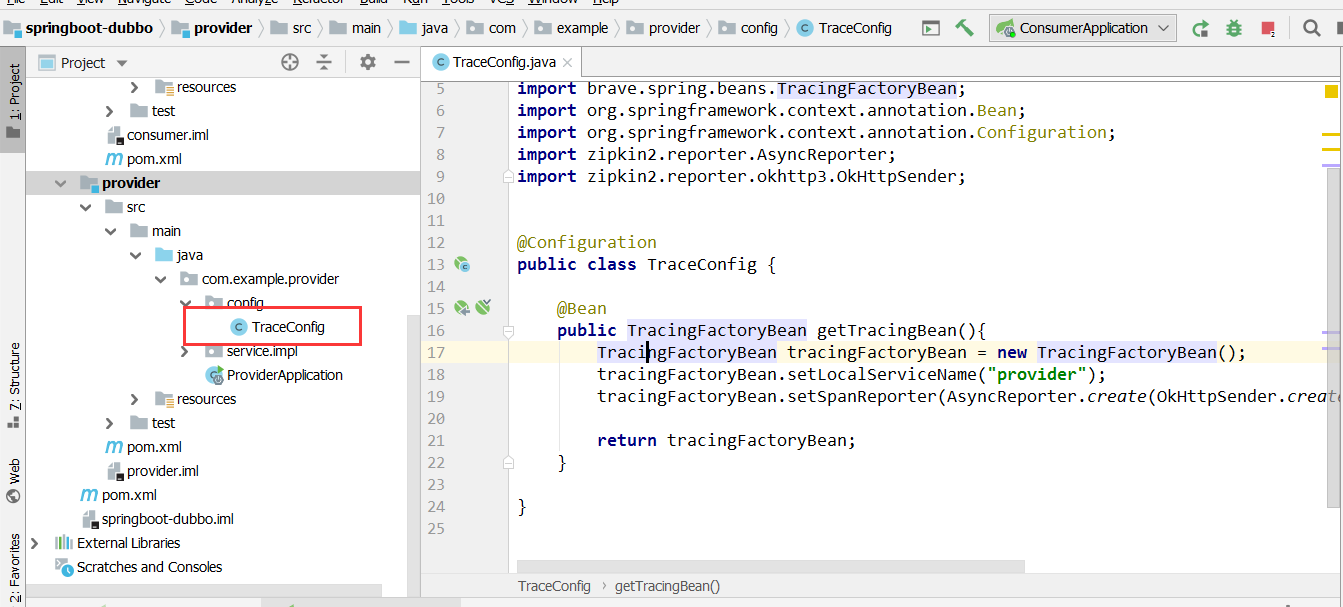Viewport: 1343px width, 607px height.
Task: Click the first gutter icon on line 15
Action: (462, 308)
